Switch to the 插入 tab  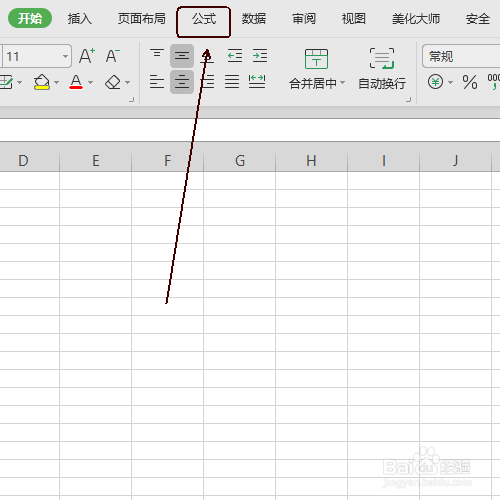tap(79, 19)
